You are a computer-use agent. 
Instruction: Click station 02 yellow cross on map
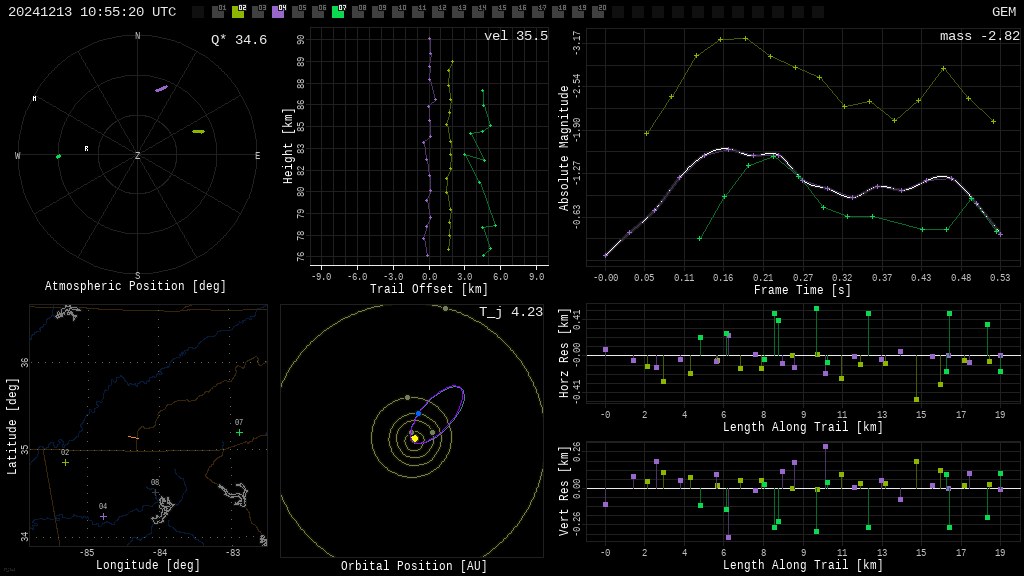point(65,462)
